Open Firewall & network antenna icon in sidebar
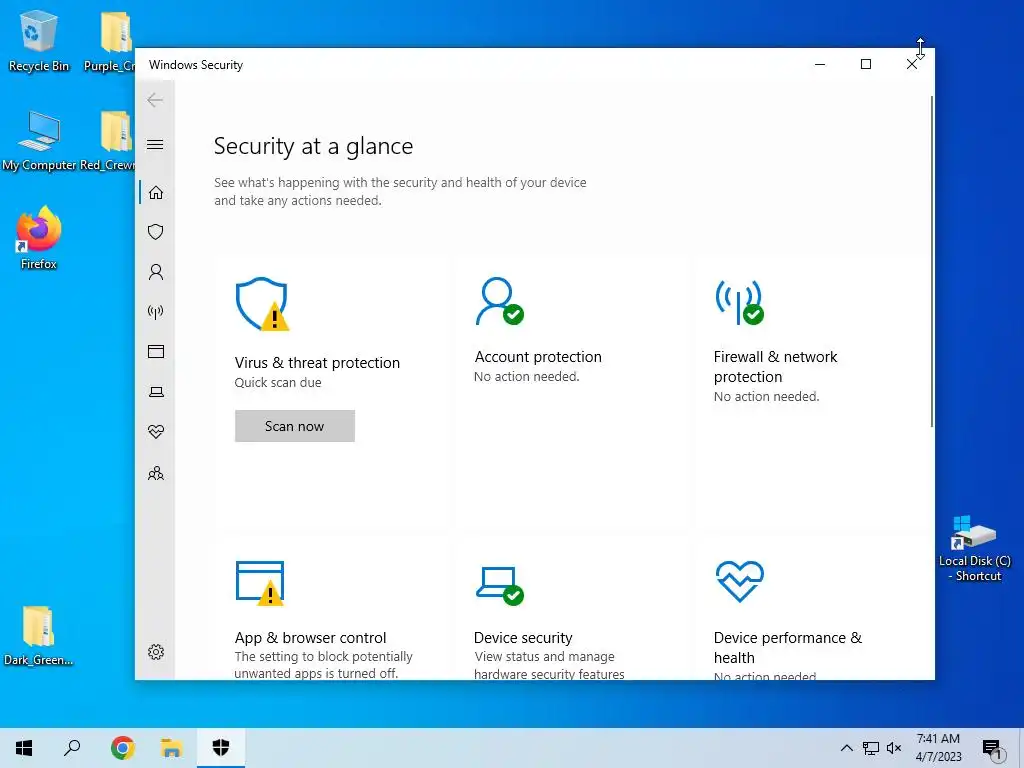 point(155,312)
